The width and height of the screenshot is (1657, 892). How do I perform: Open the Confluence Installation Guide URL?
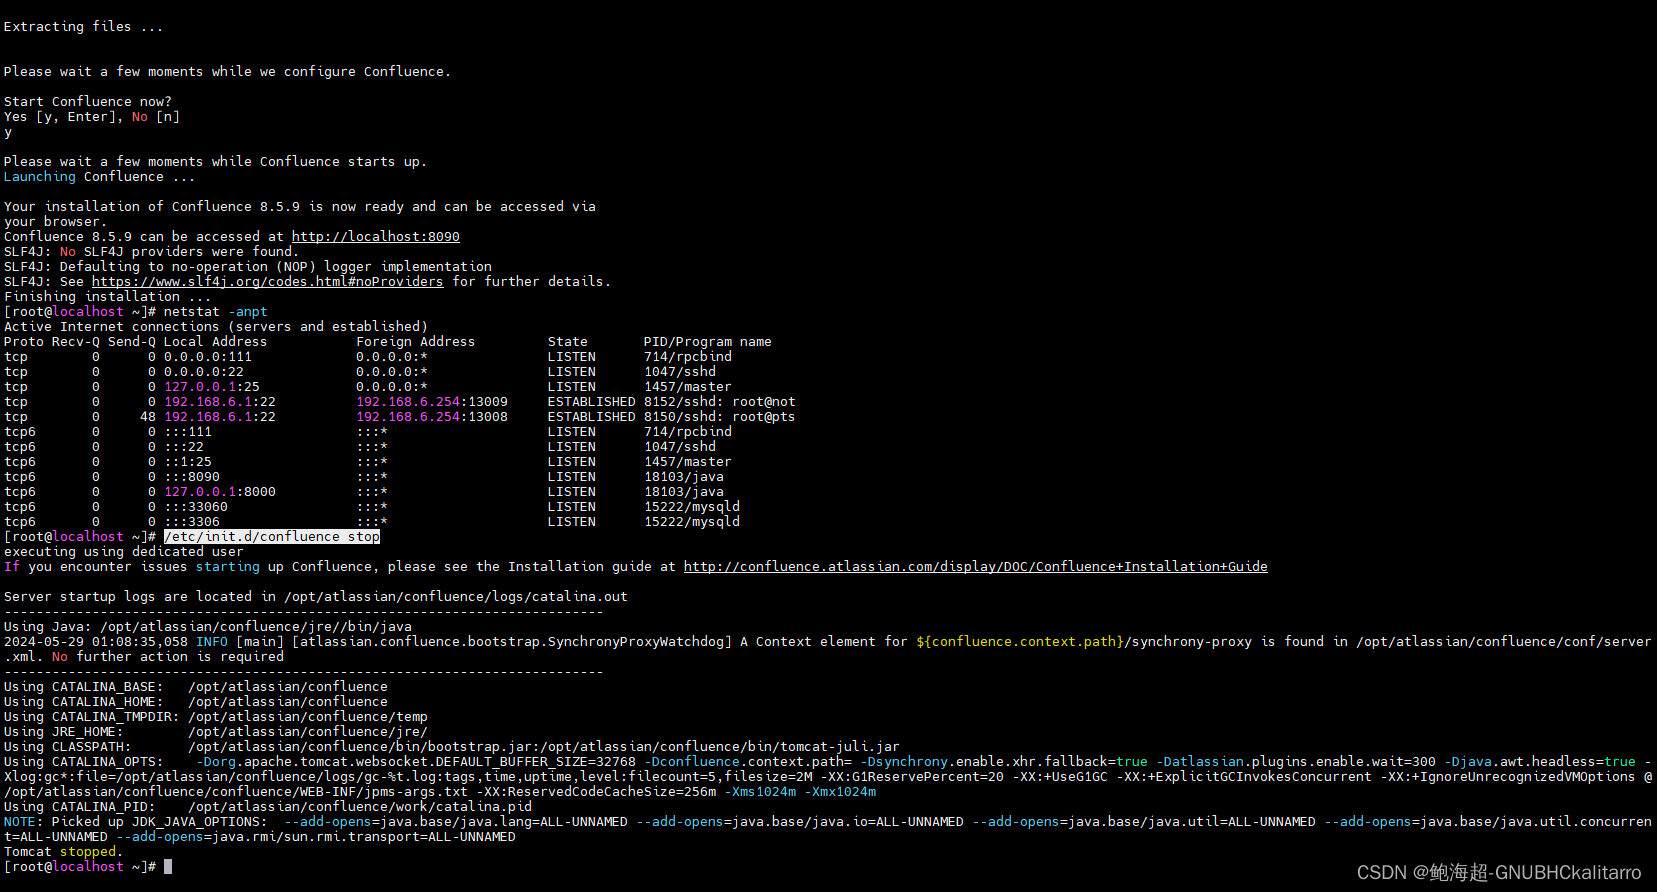[975, 567]
